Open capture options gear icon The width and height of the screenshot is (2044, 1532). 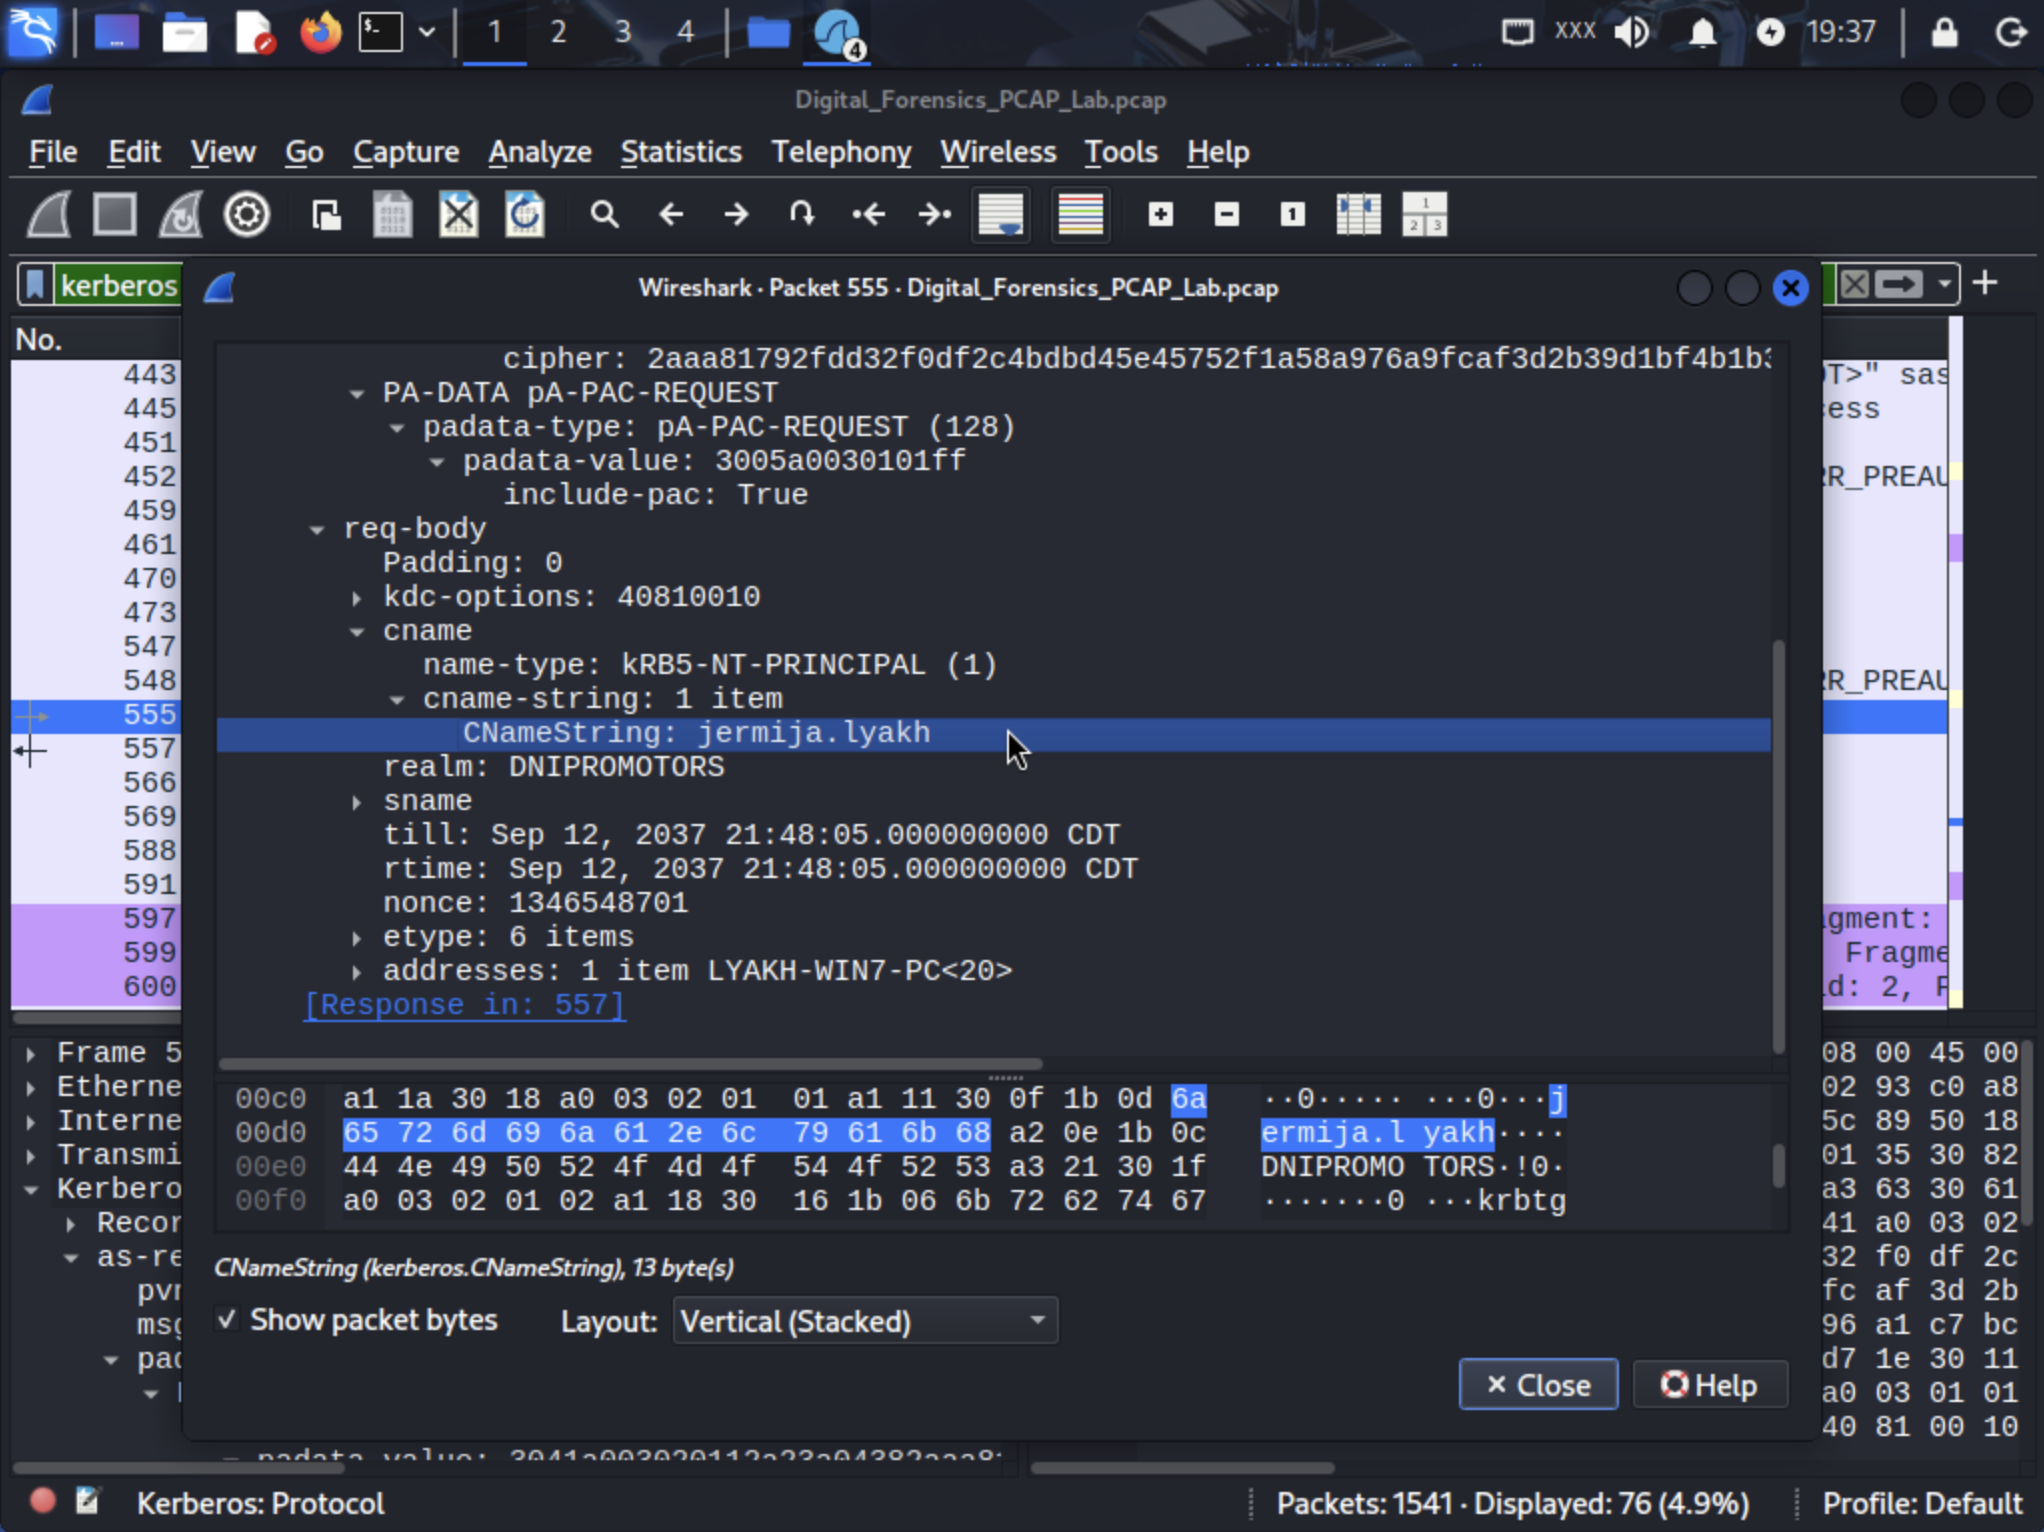coord(246,214)
